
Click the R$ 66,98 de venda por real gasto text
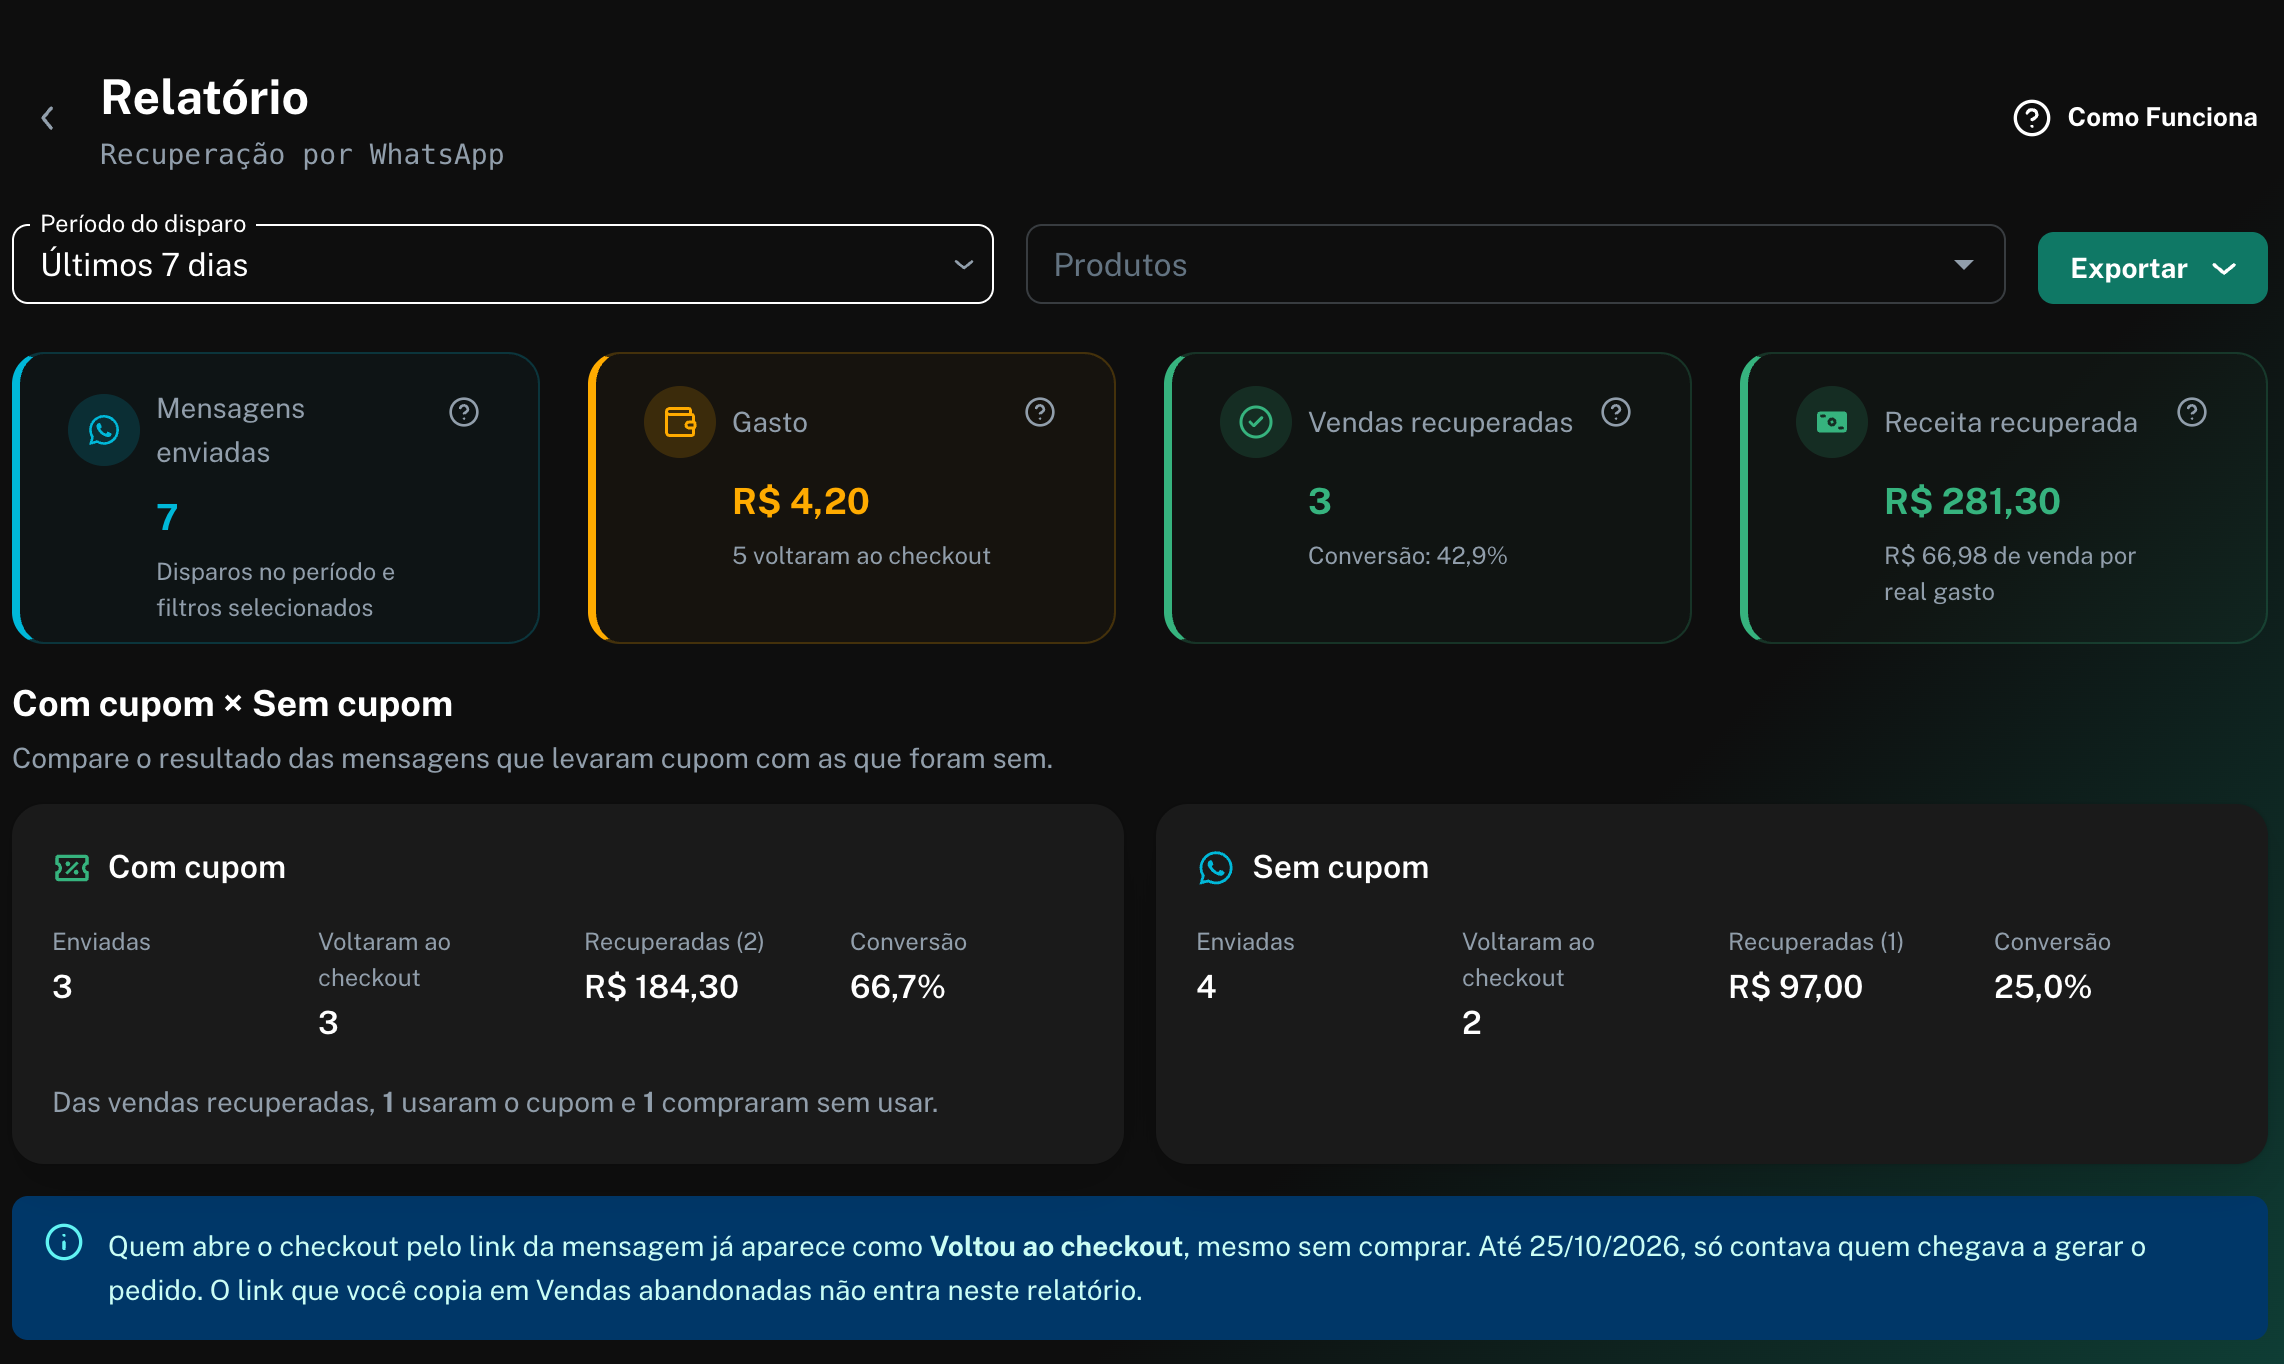pos(2010,574)
